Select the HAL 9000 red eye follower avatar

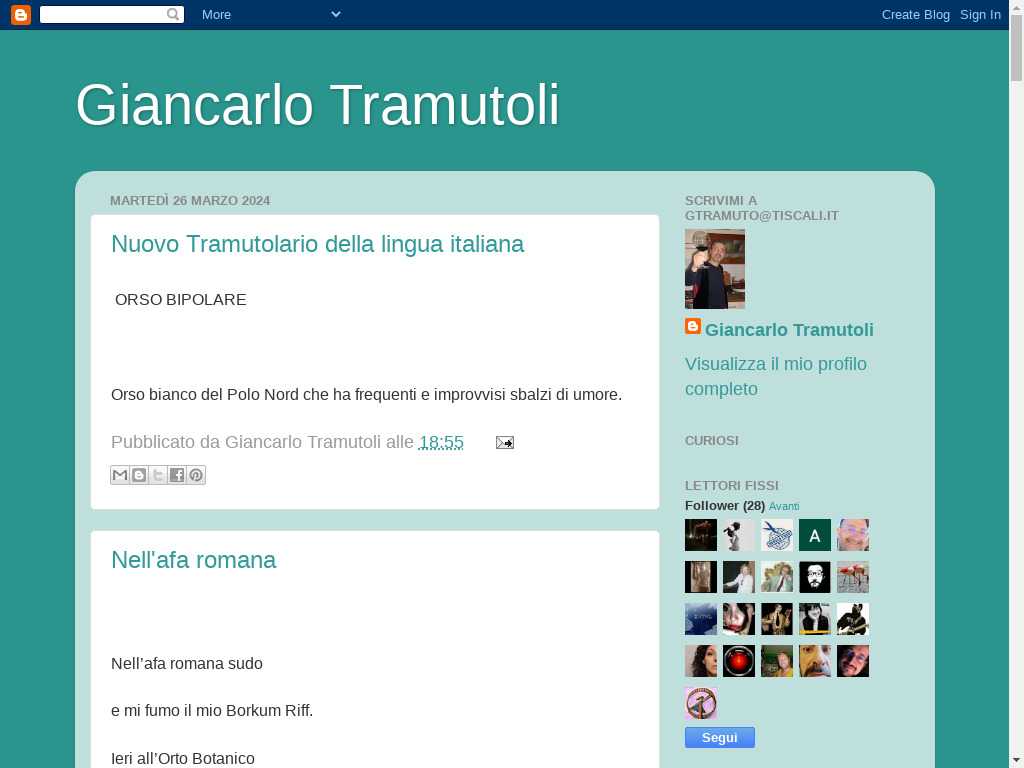coord(739,661)
